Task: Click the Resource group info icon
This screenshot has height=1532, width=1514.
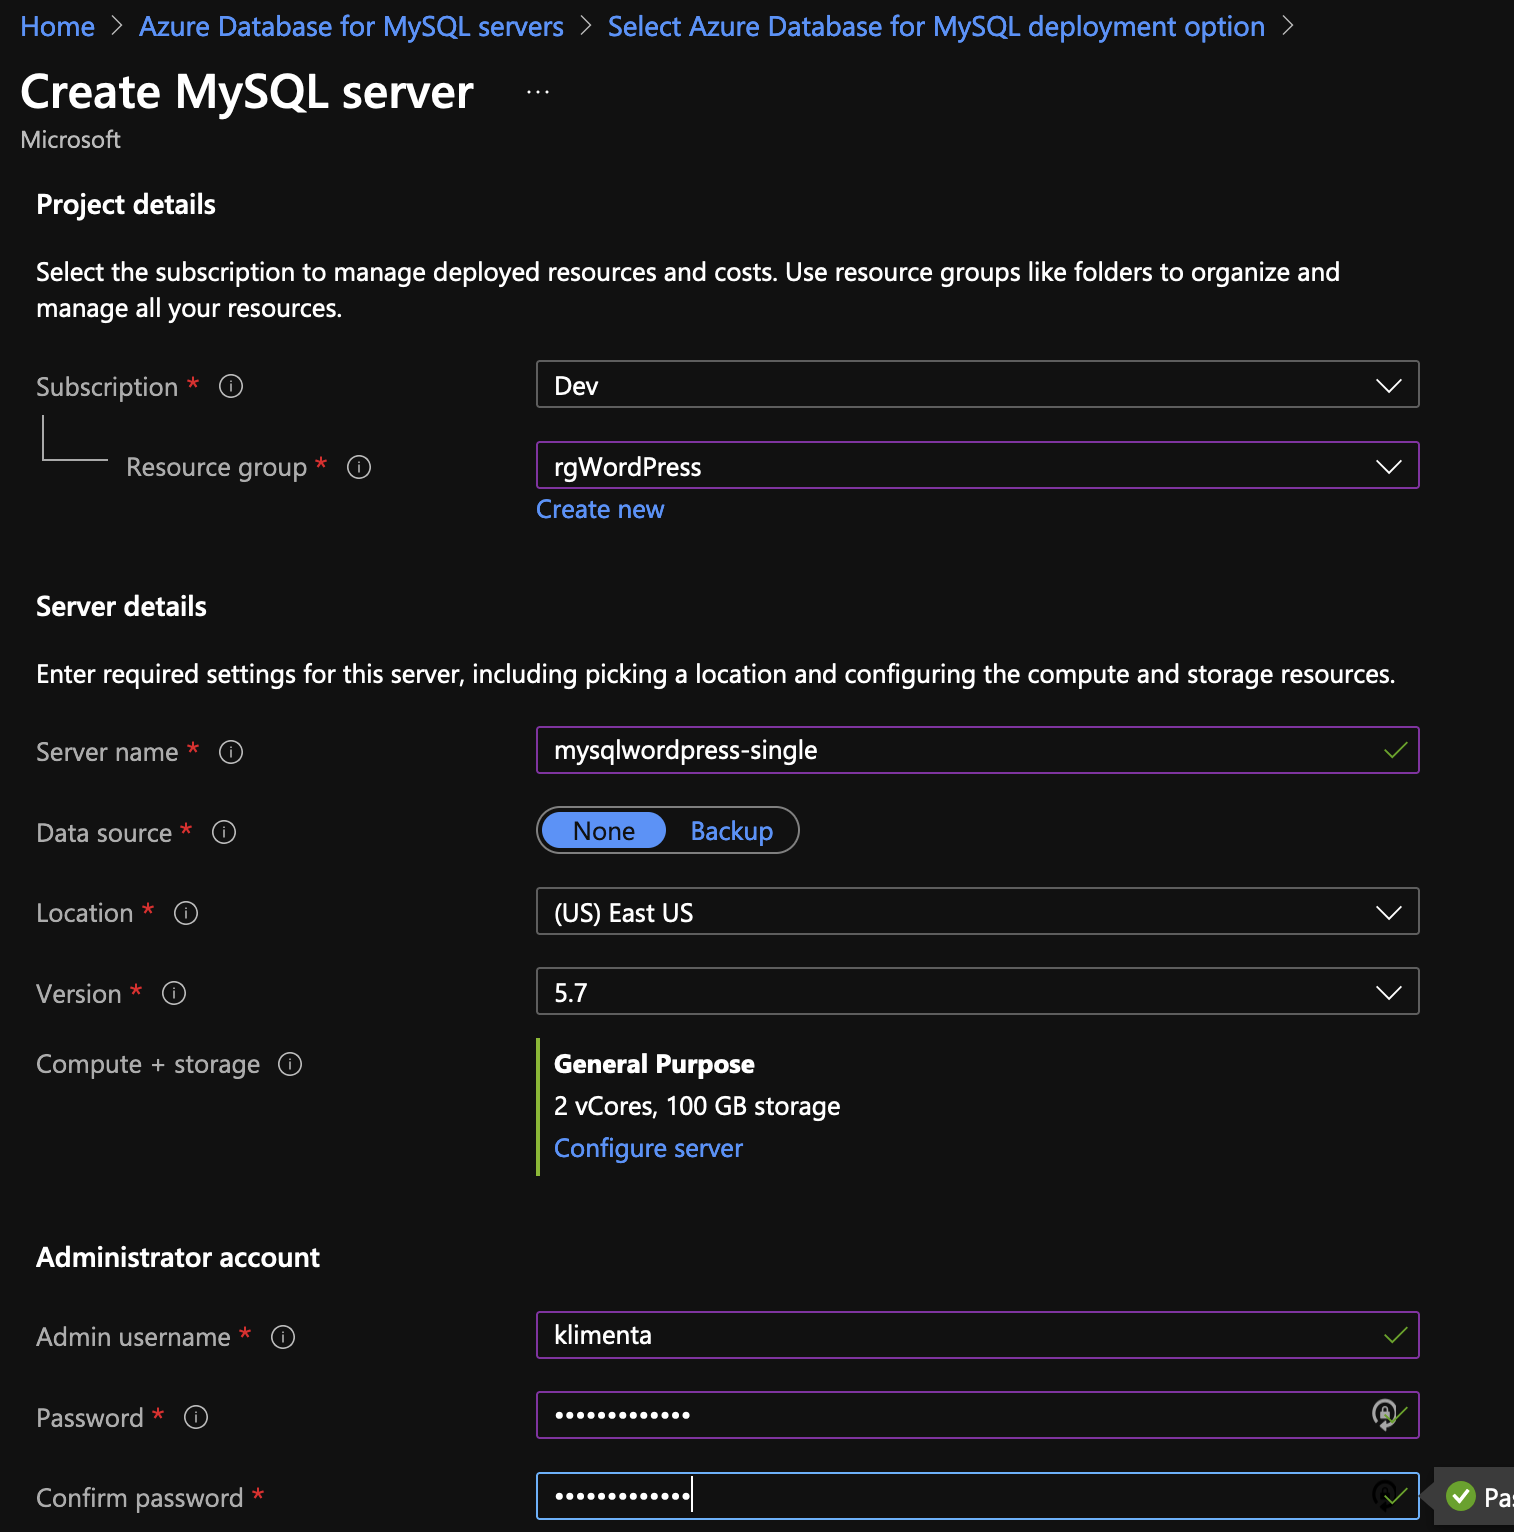Action: point(359,467)
